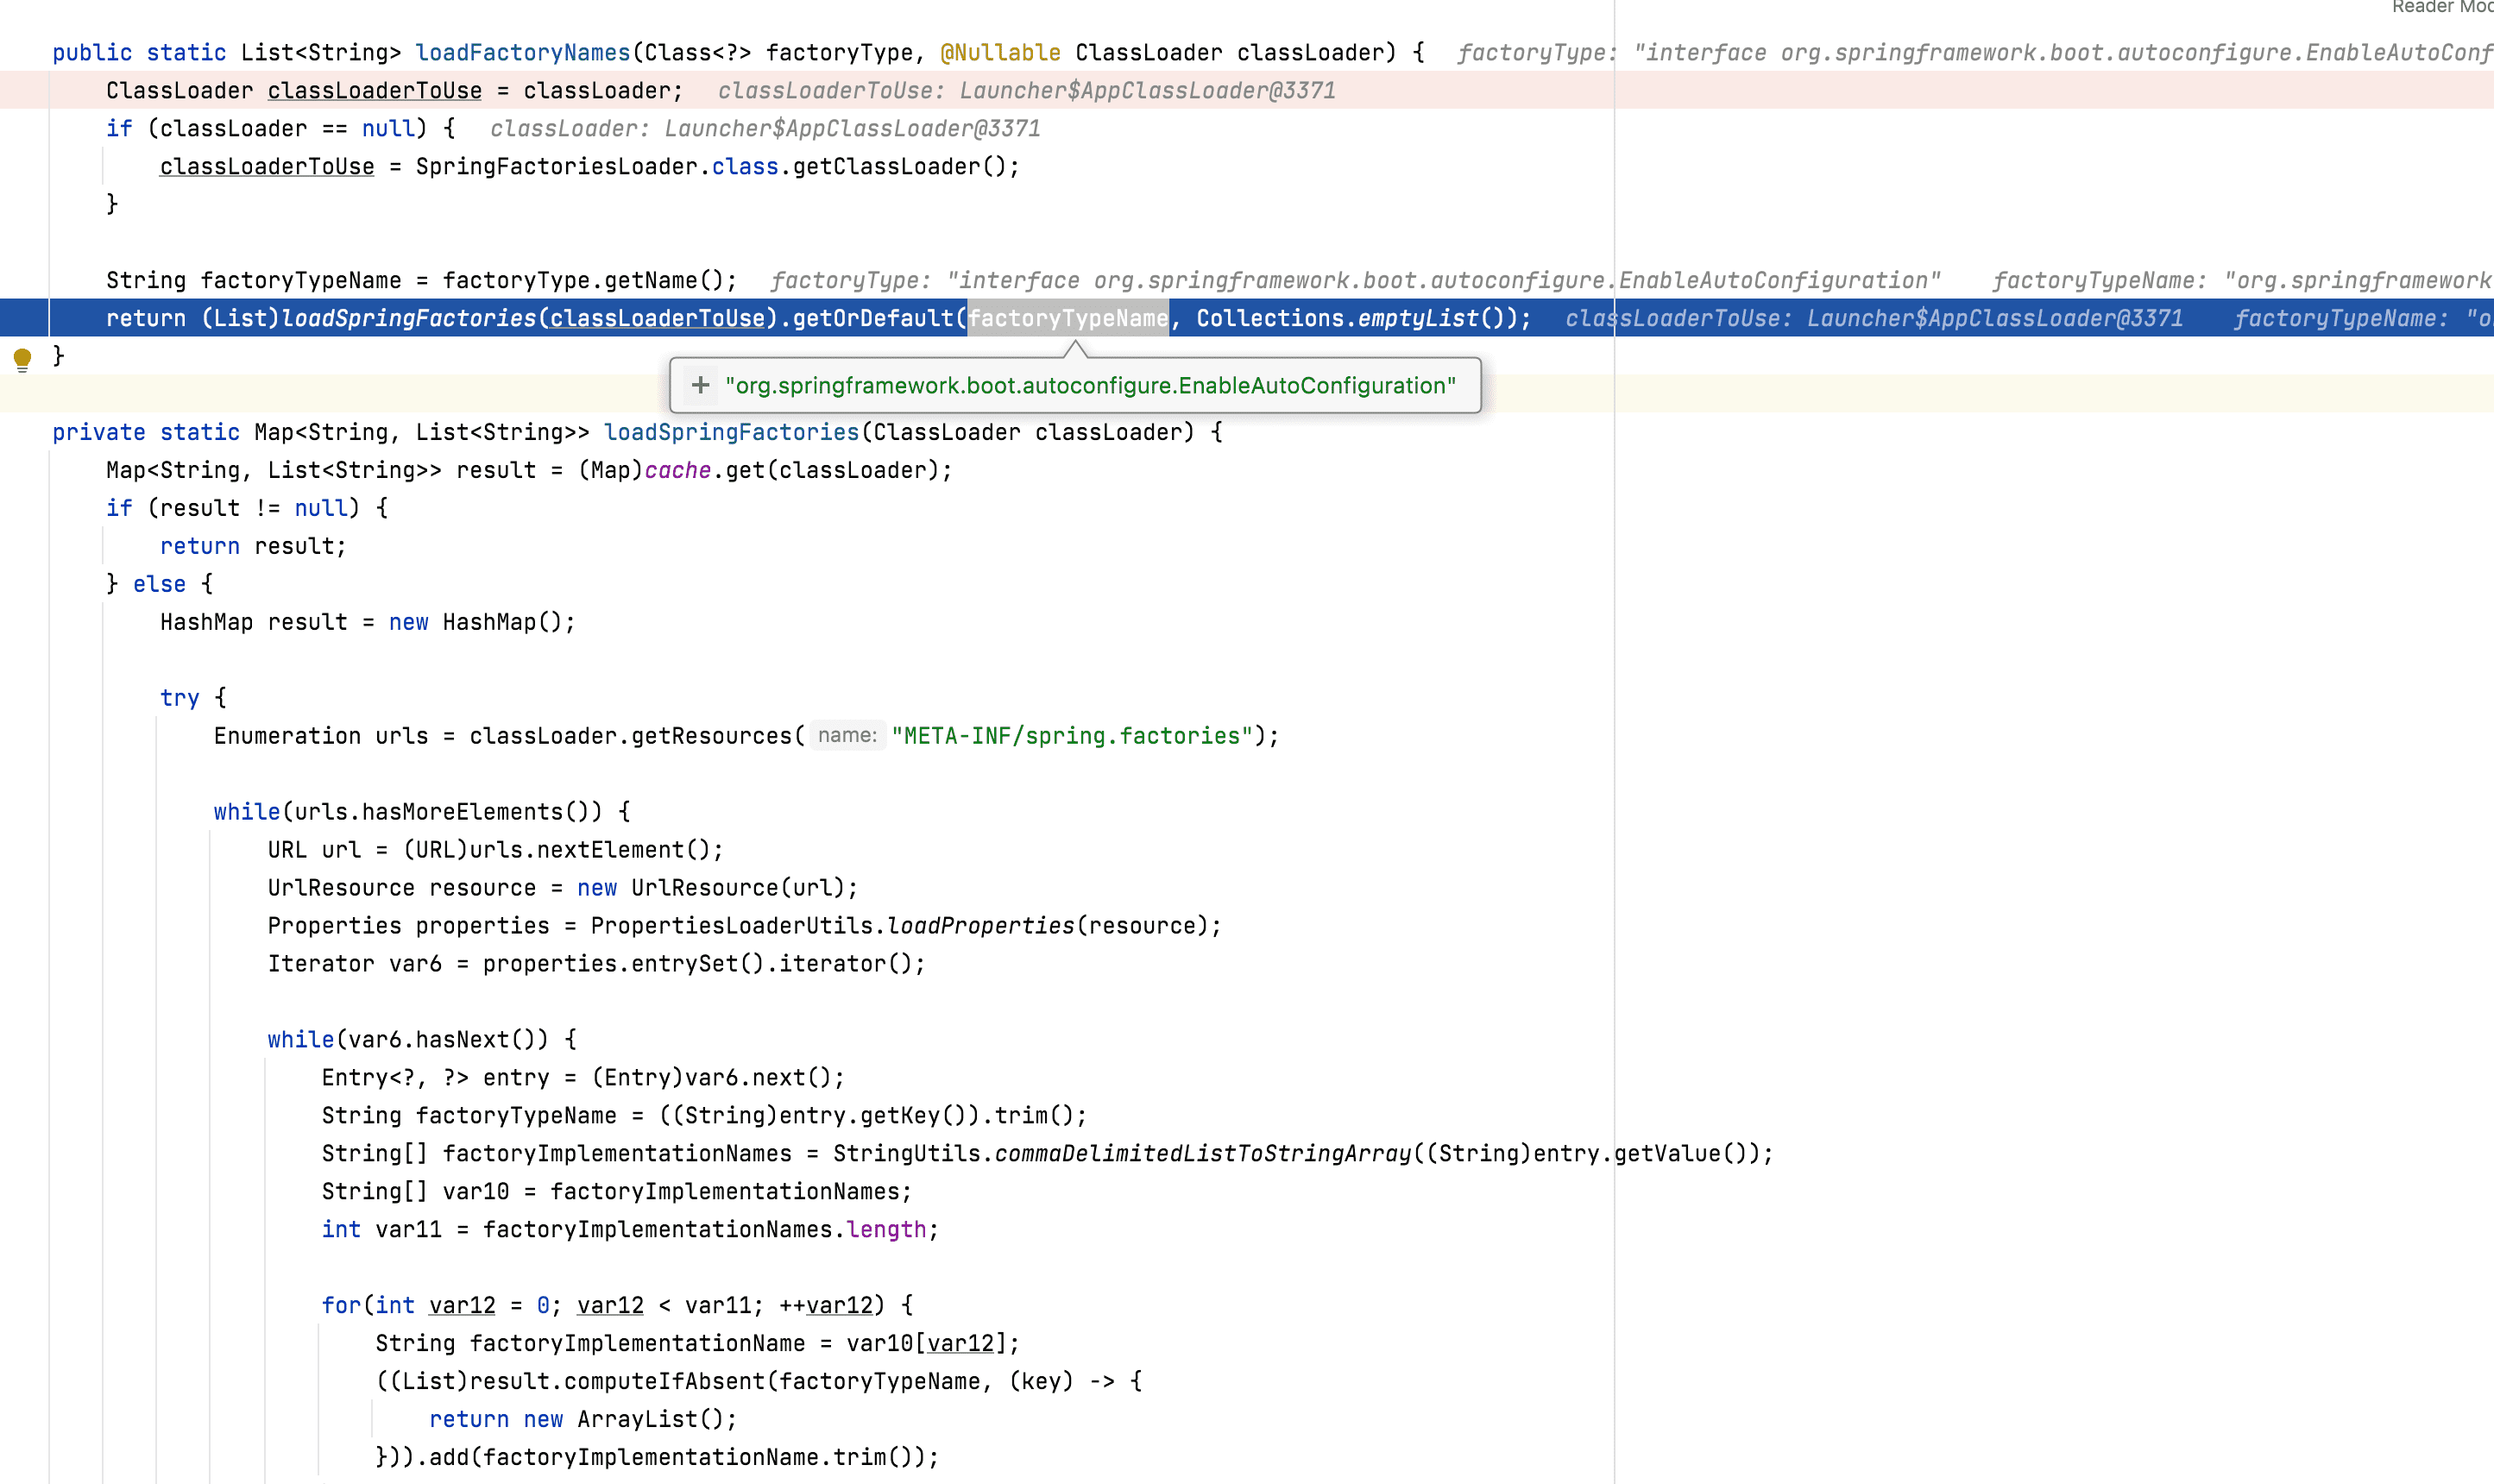Click return result; statement
The image size is (2494, 1484).
253,546
